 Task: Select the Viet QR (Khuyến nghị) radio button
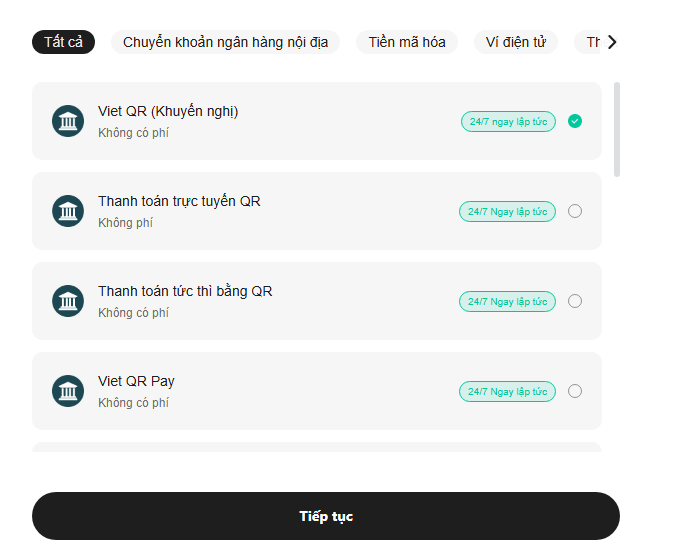pos(575,121)
